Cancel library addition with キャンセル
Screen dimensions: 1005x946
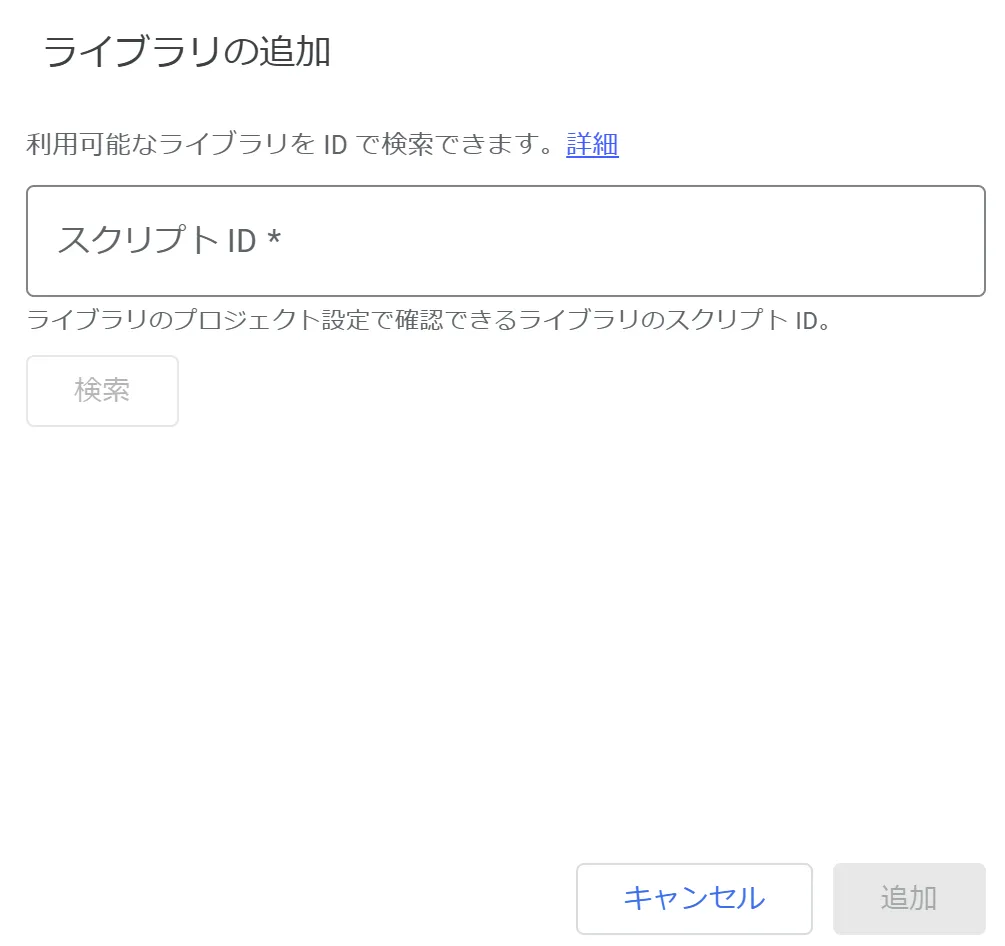point(694,897)
